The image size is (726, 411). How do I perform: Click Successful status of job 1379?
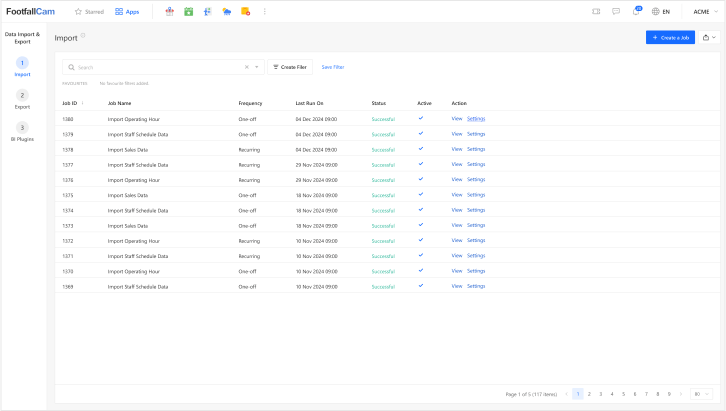(383, 134)
